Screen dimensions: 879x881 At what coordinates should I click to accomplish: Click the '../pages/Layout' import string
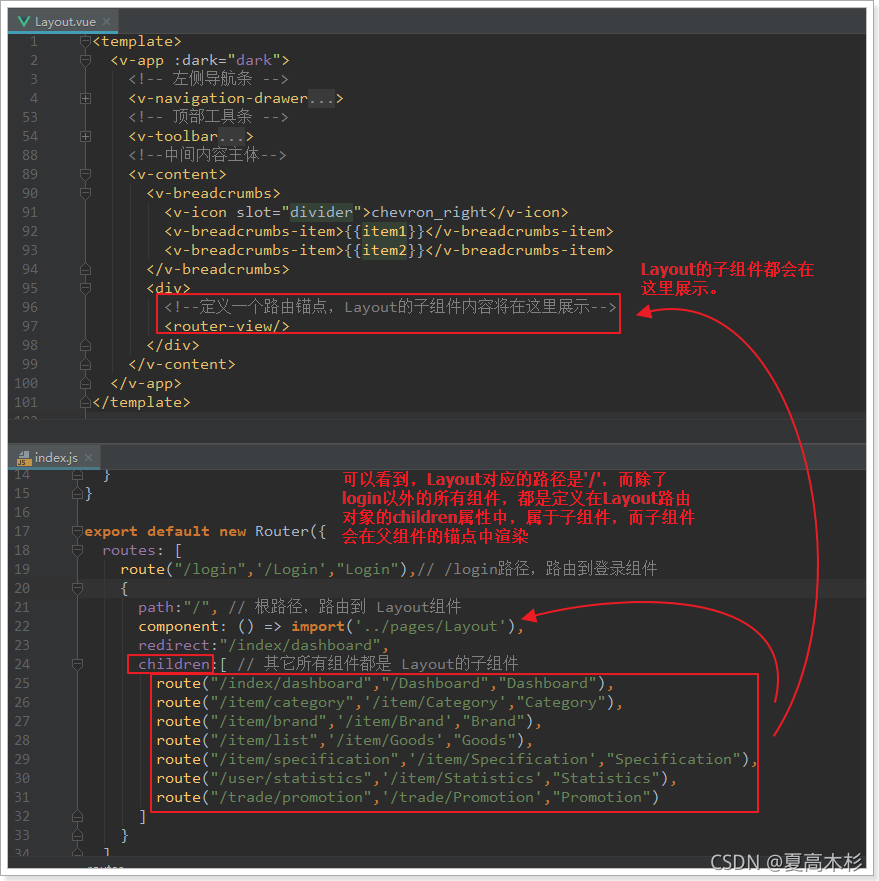point(431,626)
